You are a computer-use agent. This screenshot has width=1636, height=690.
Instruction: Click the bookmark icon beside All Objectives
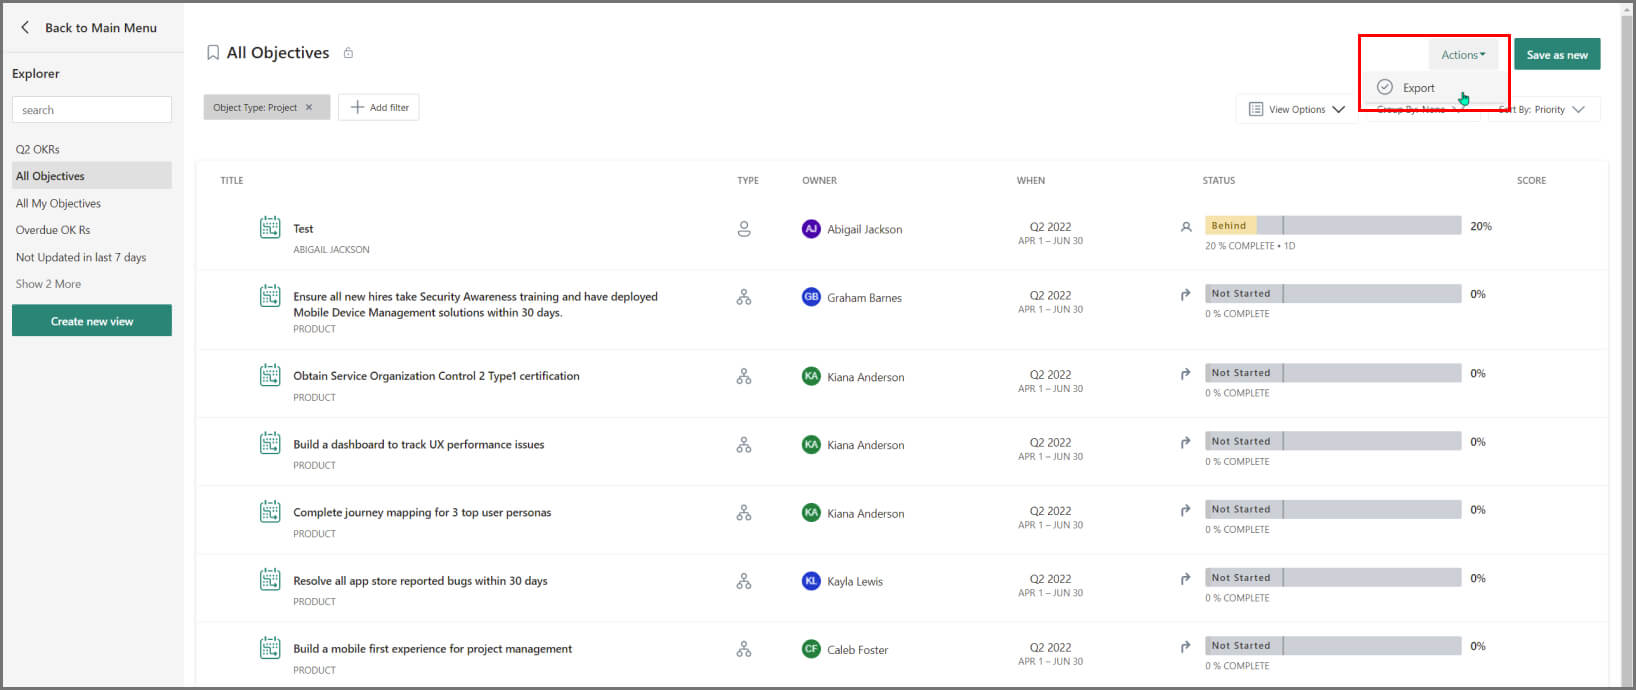(213, 53)
